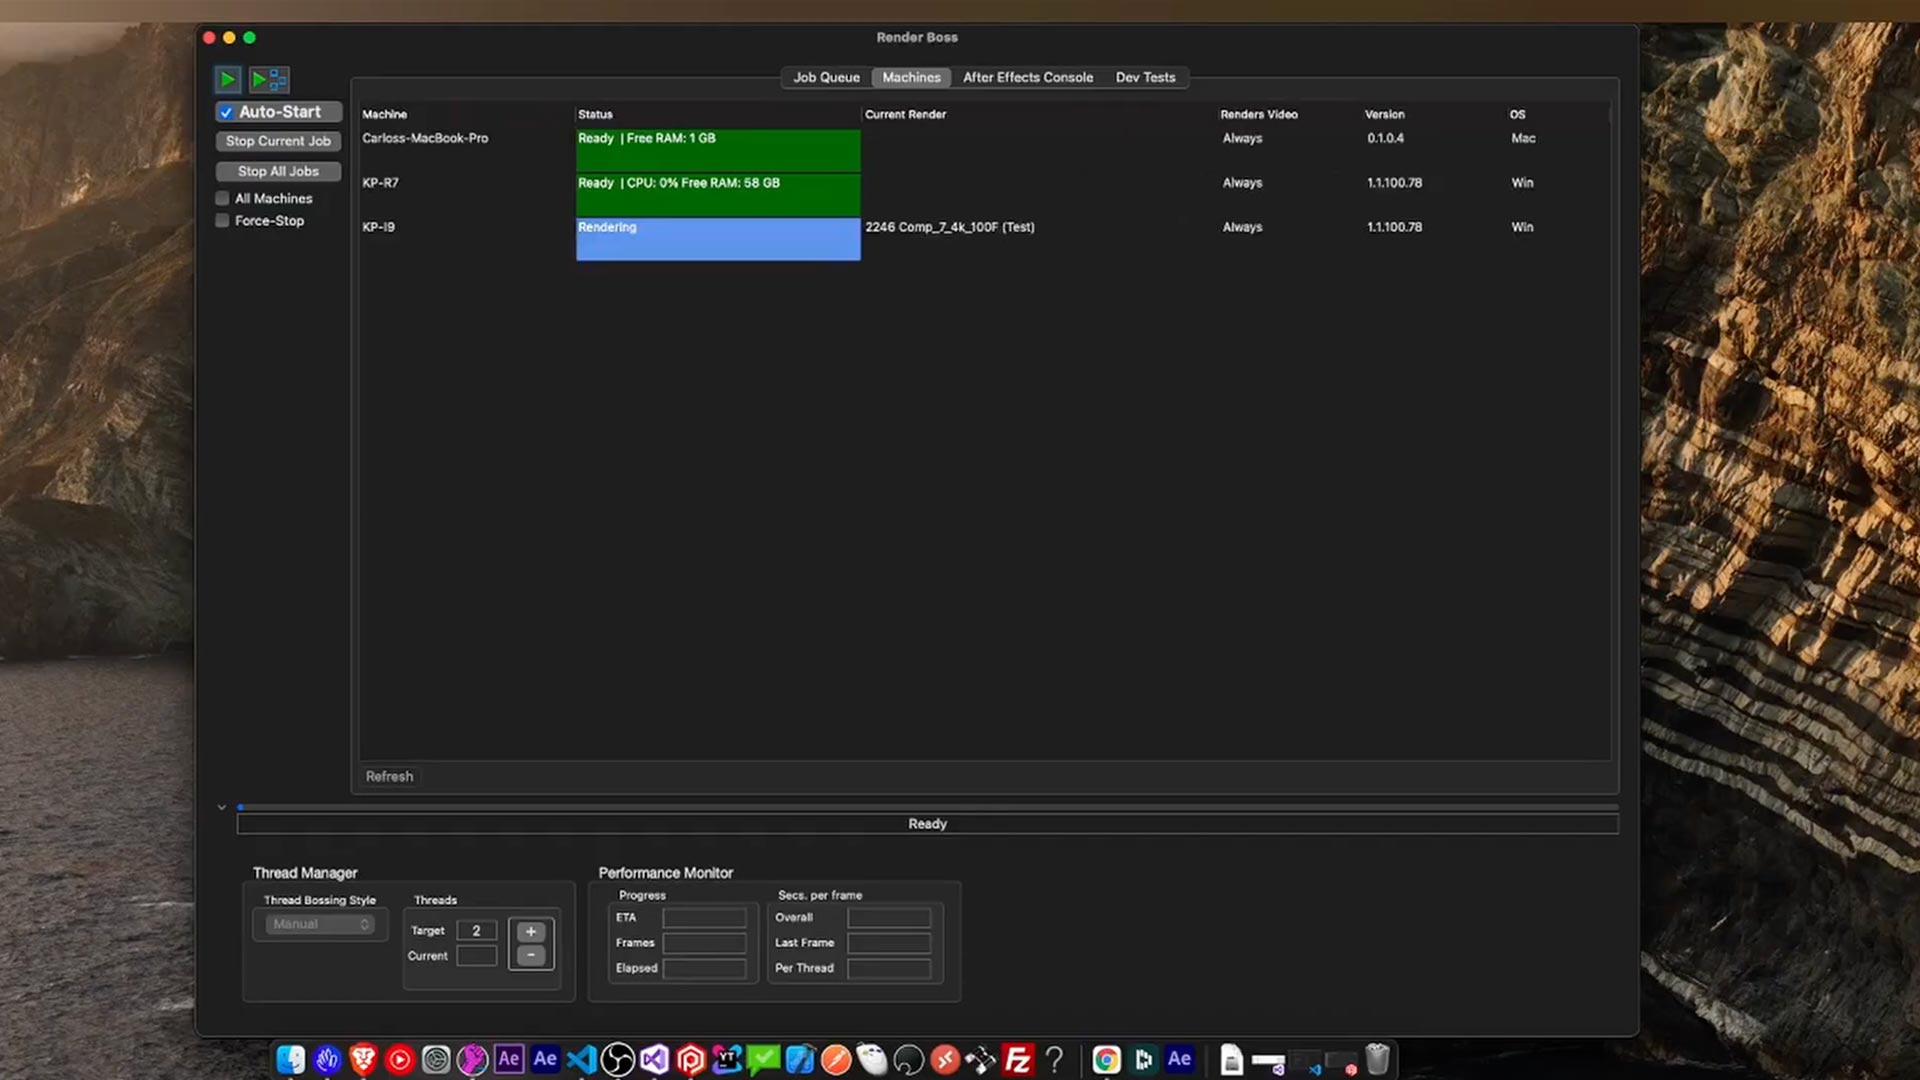Image resolution: width=1920 pixels, height=1080 pixels.
Task: Click the start network render icon
Action: pyautogui.click(x=268, y=79)
